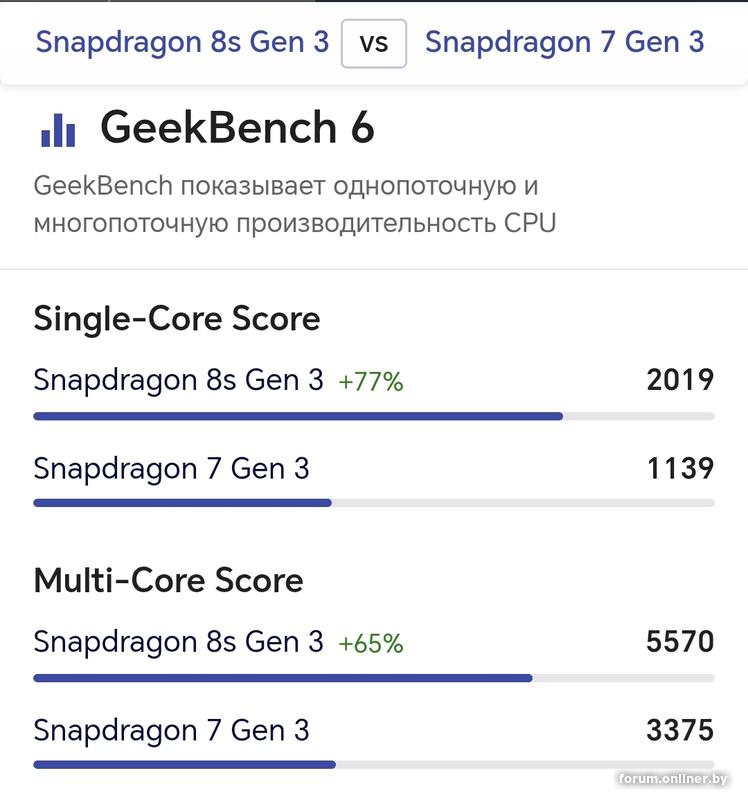Open Snapdragon 8s Gen 3 header link
This screenshot has height=800, width=748.
182,42
